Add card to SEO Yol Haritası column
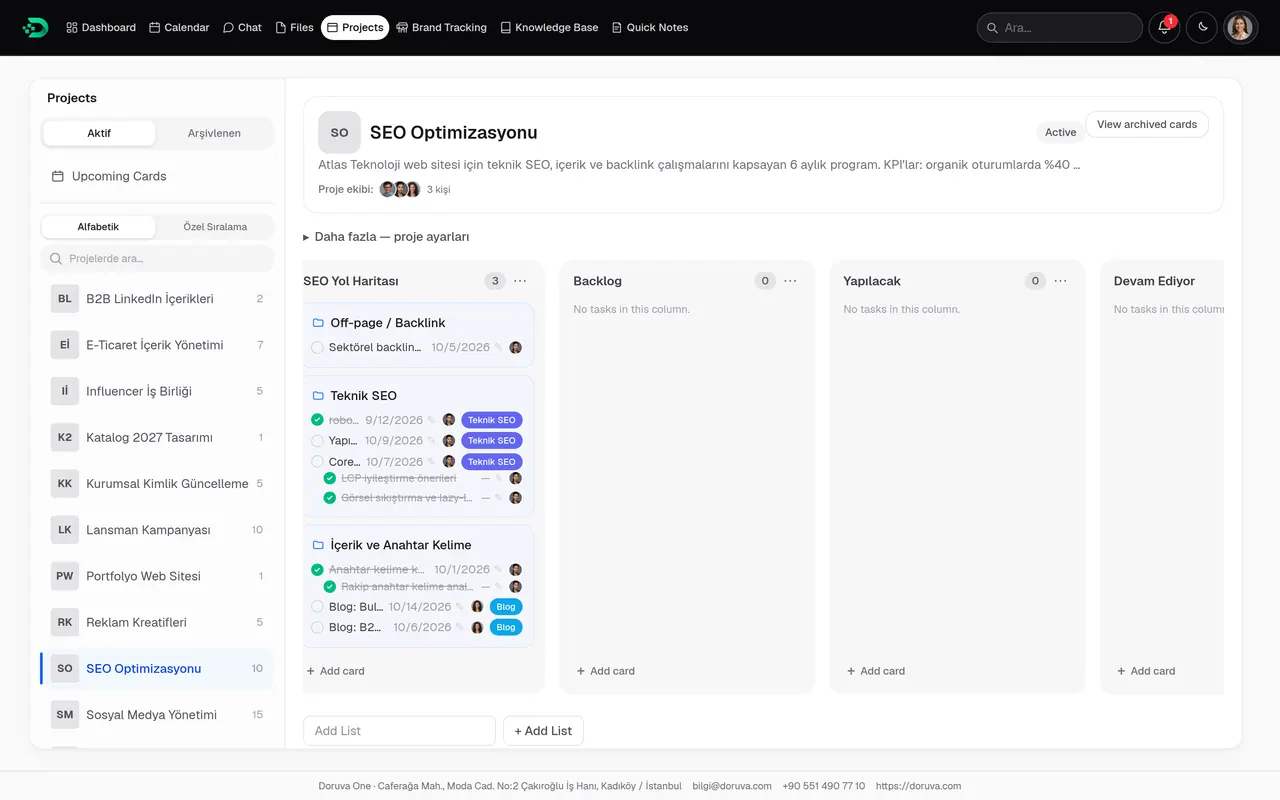This screenshot has width=1280, height=800. 335,671
